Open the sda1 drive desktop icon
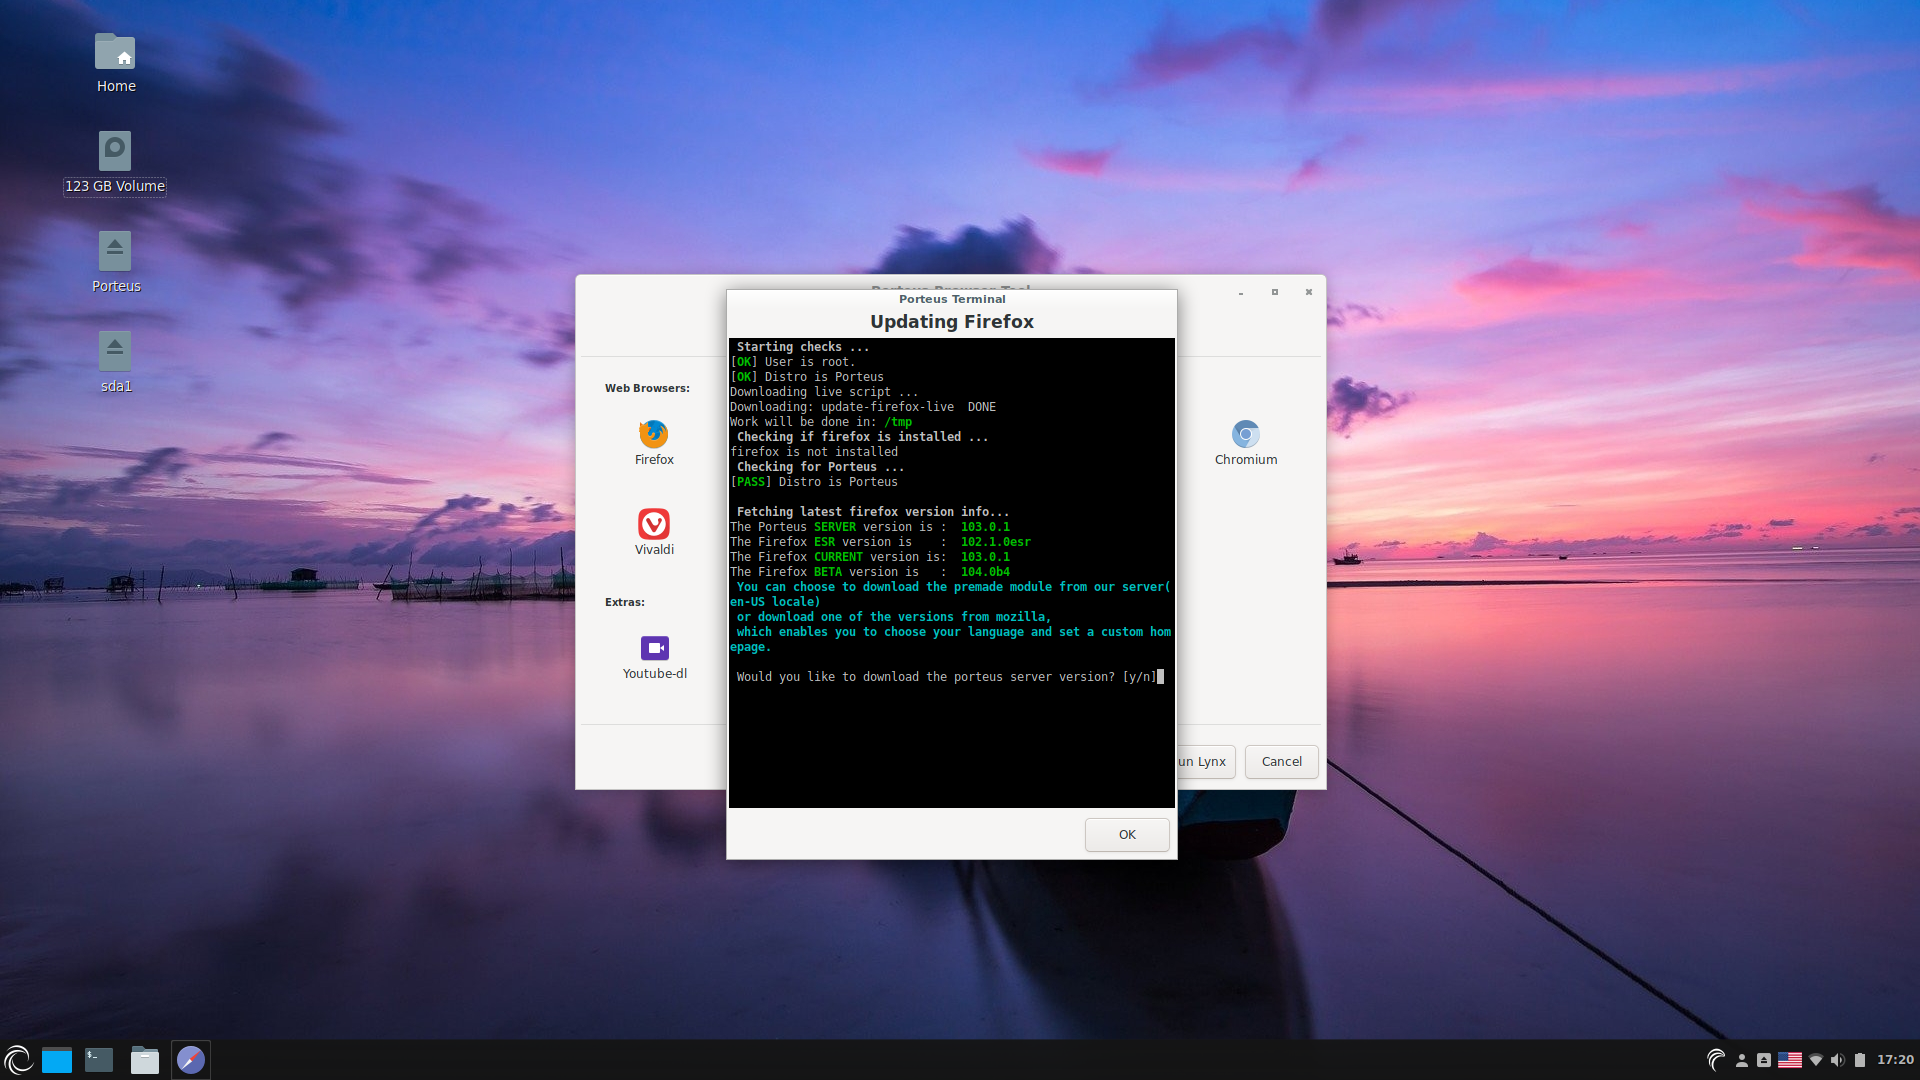Viewport: 1920px width, 1080px height. (x=115, y=351)
